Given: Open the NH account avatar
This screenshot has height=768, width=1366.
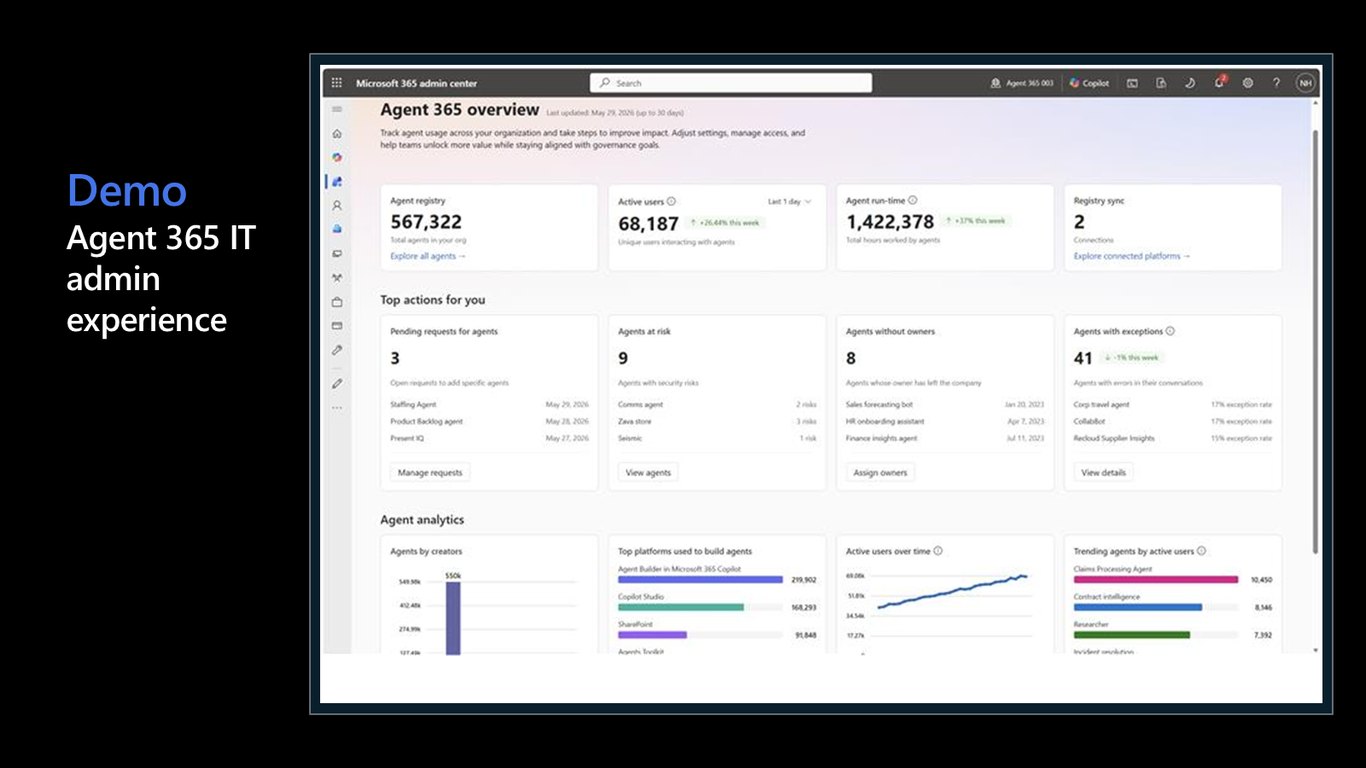Looking at the screenshot, I should (1305, 83).
